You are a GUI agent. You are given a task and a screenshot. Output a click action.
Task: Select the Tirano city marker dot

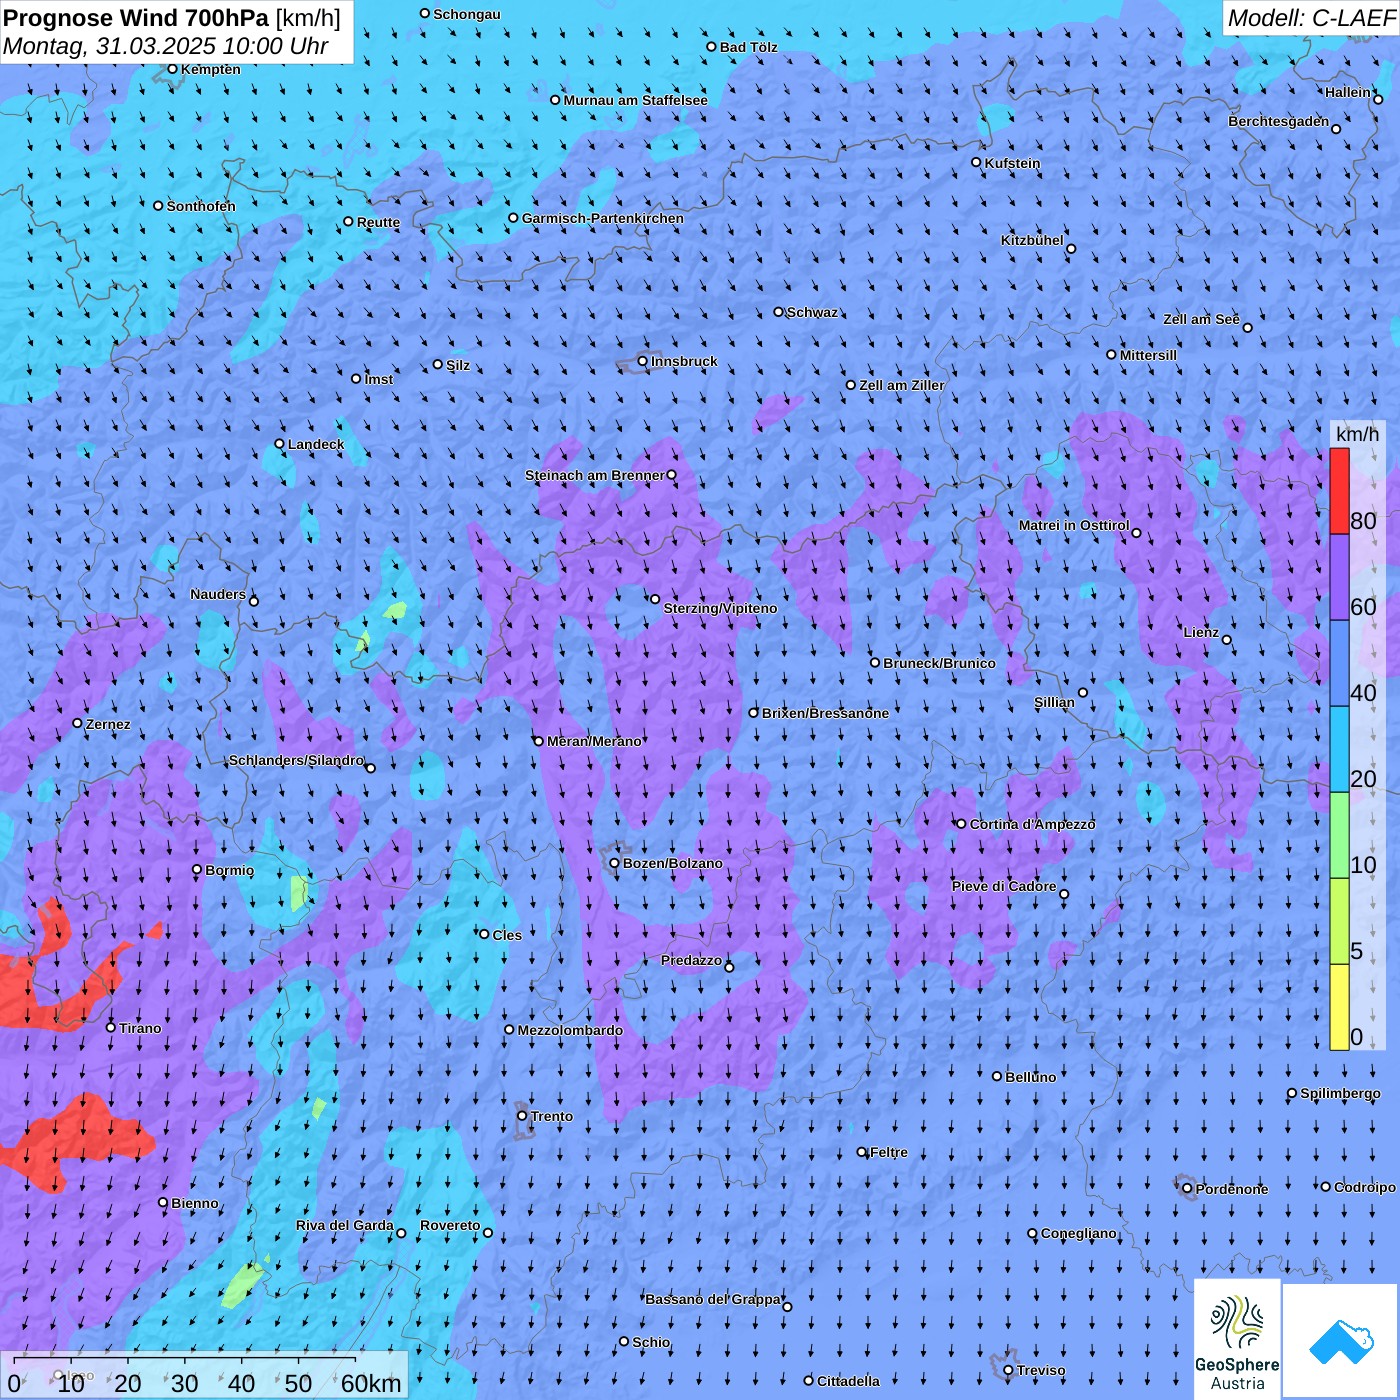point(111,1027)
